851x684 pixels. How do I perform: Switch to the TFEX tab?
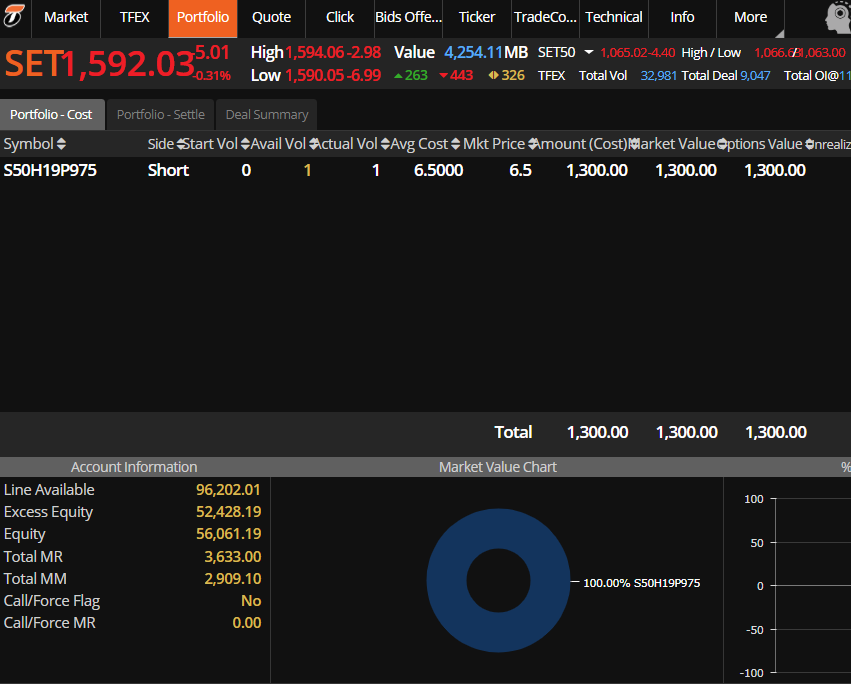click(x=135, y=17)
